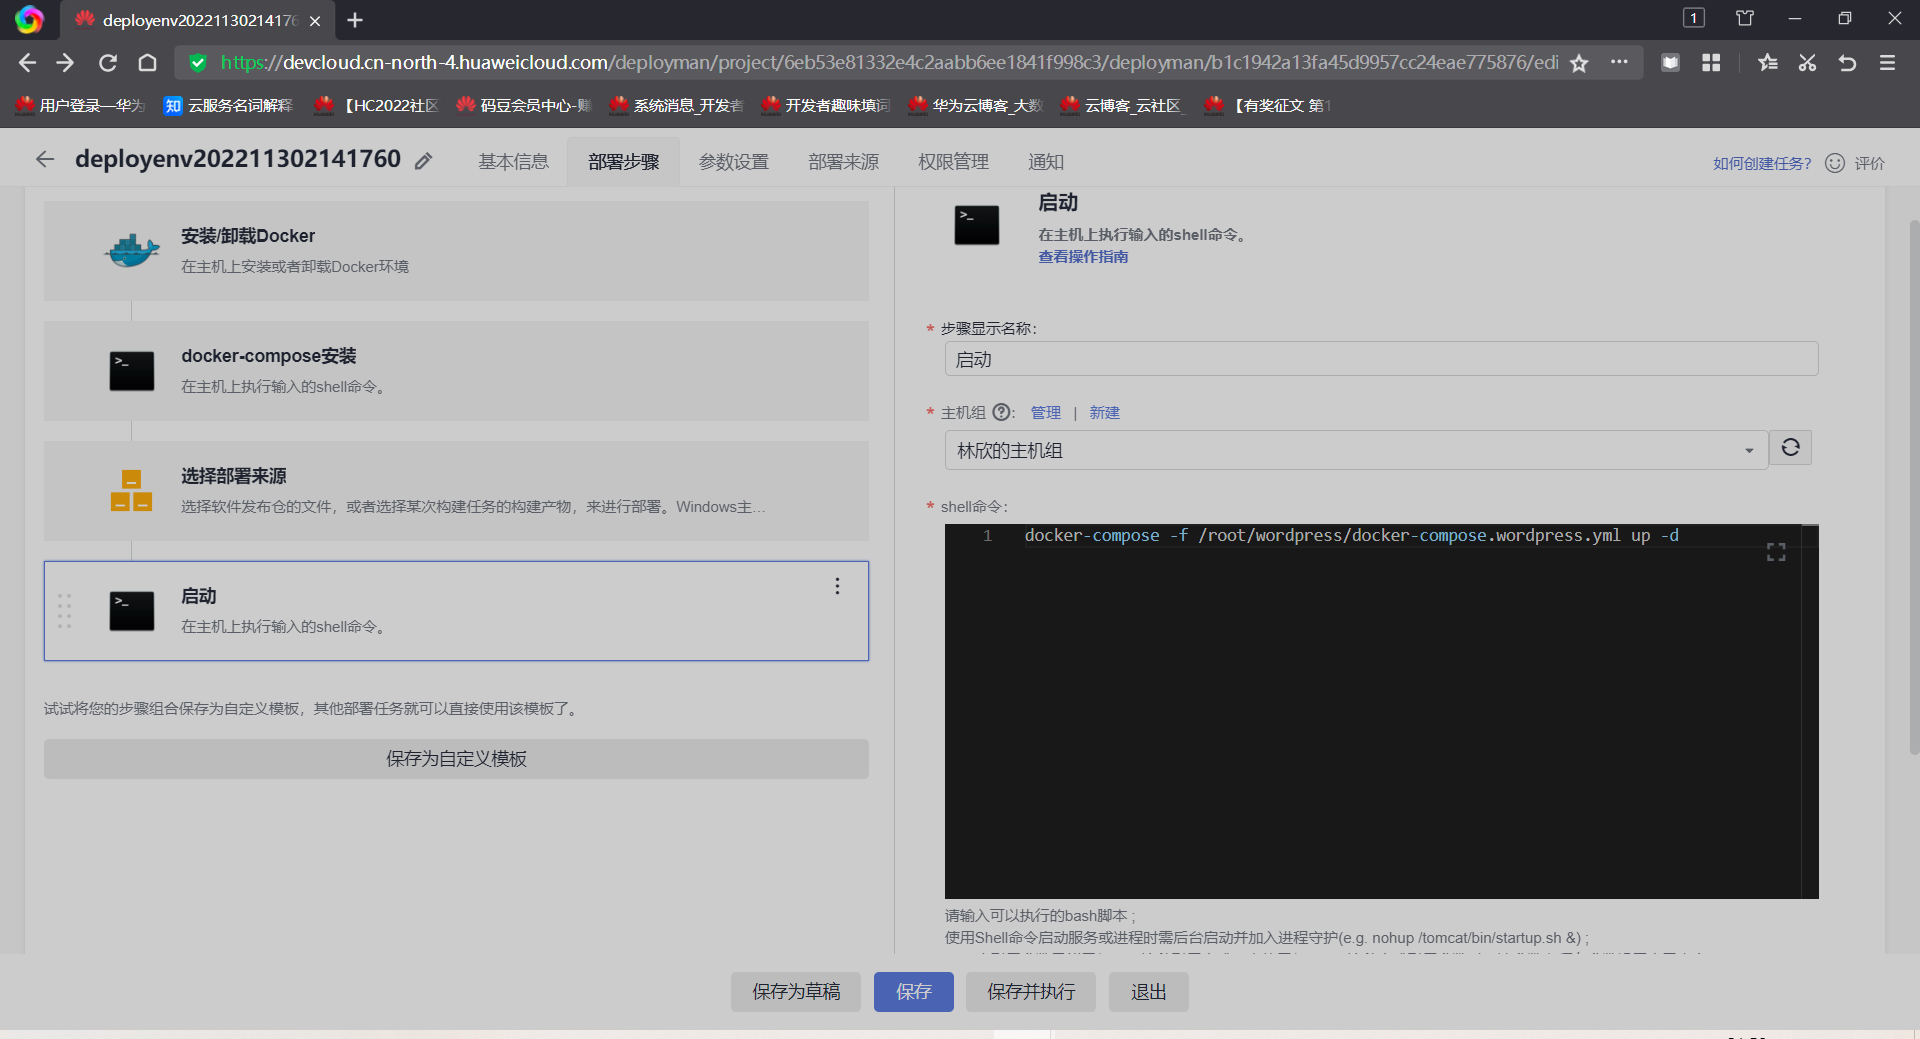Click the scissors screenshot tool

[x=1807, y=63]
